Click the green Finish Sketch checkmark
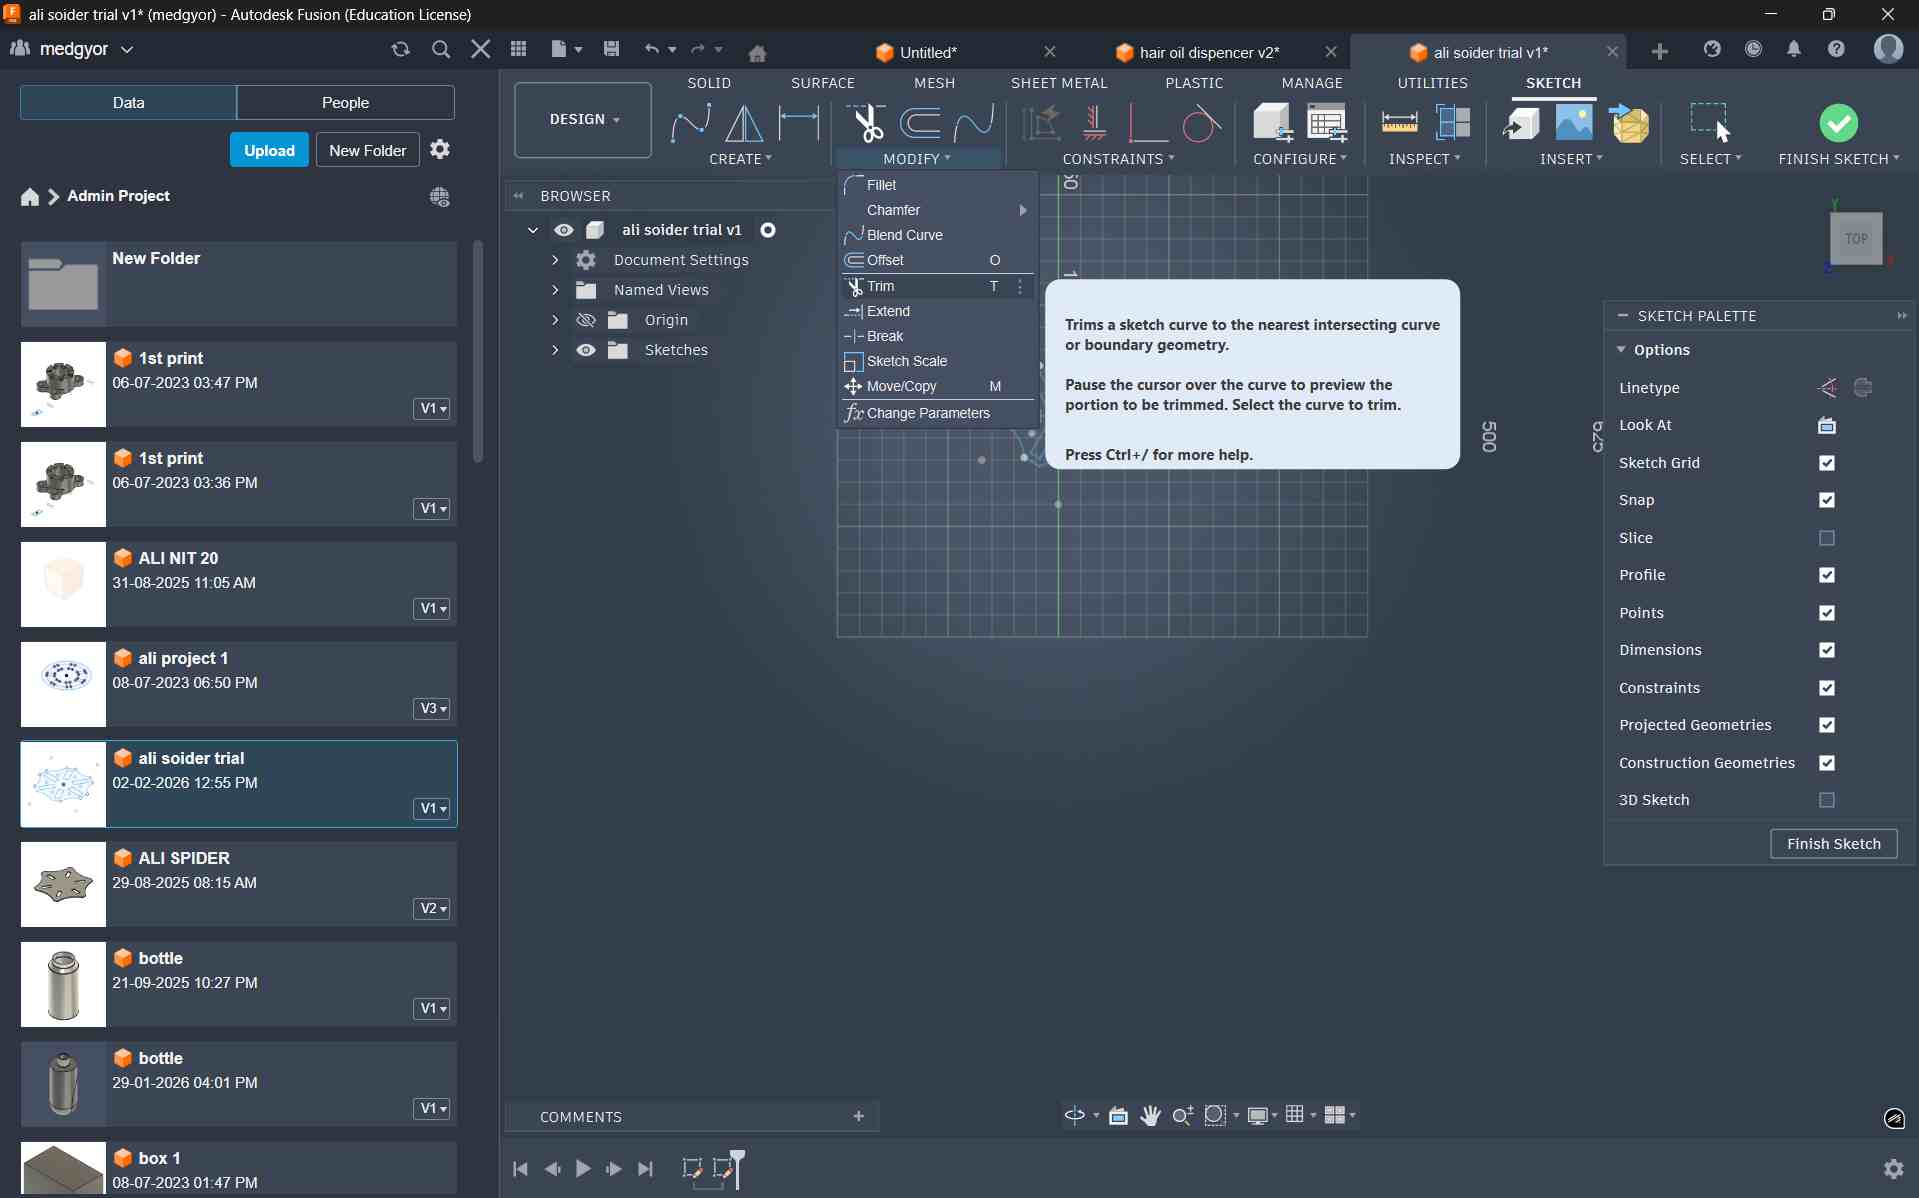The width and height of the screenshot is (1919, 1198). [1838, 123]
